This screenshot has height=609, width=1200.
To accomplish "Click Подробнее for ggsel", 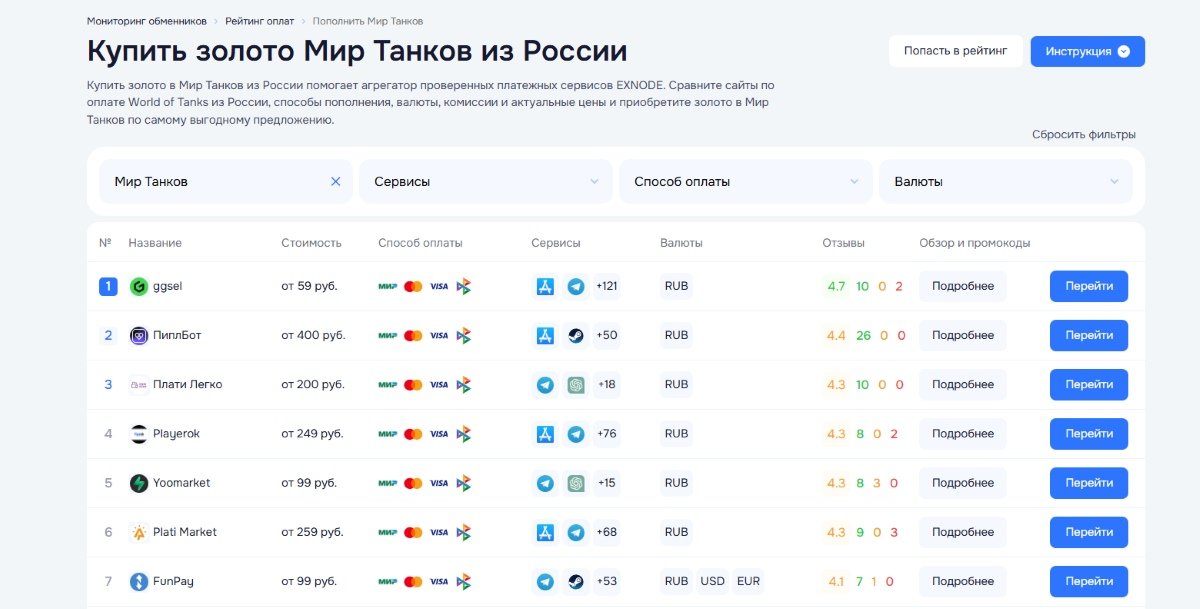I will [963, 286].
